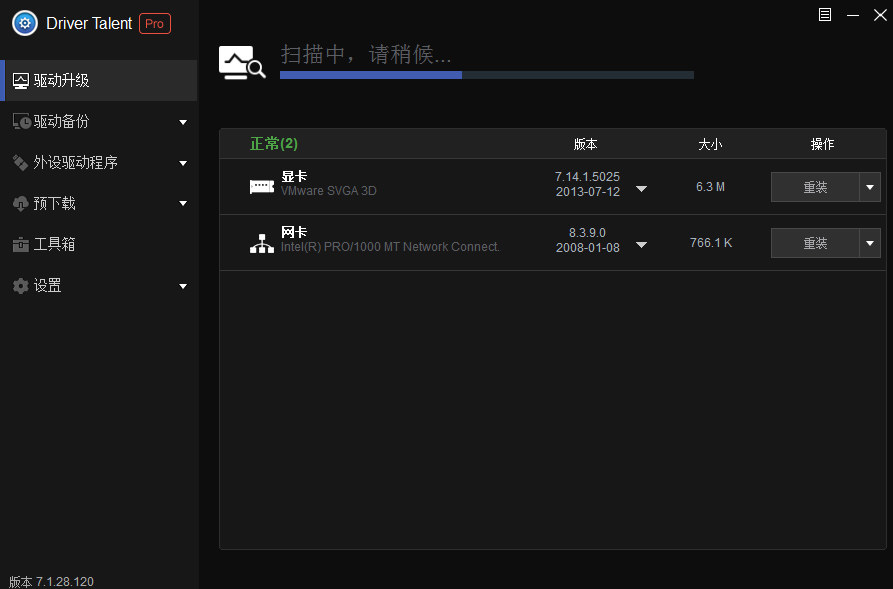Click the 版本 column header
The image size is (893, 589).
[585, 144]
